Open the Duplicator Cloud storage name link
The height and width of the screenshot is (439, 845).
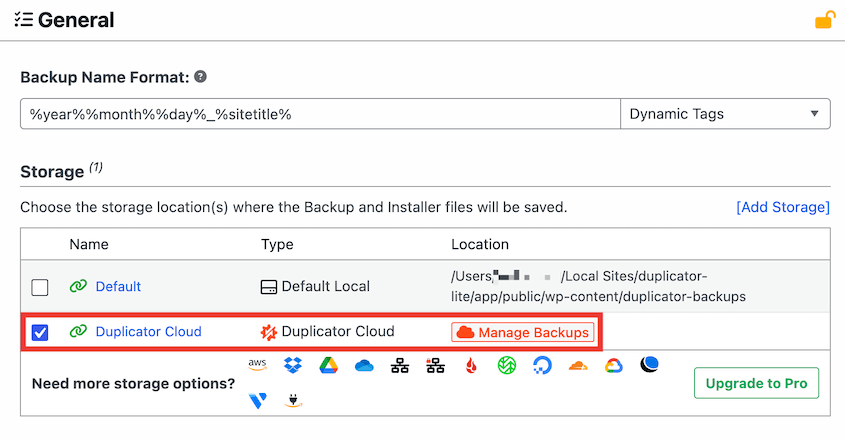pyautogui.click(x=148, y=331)
